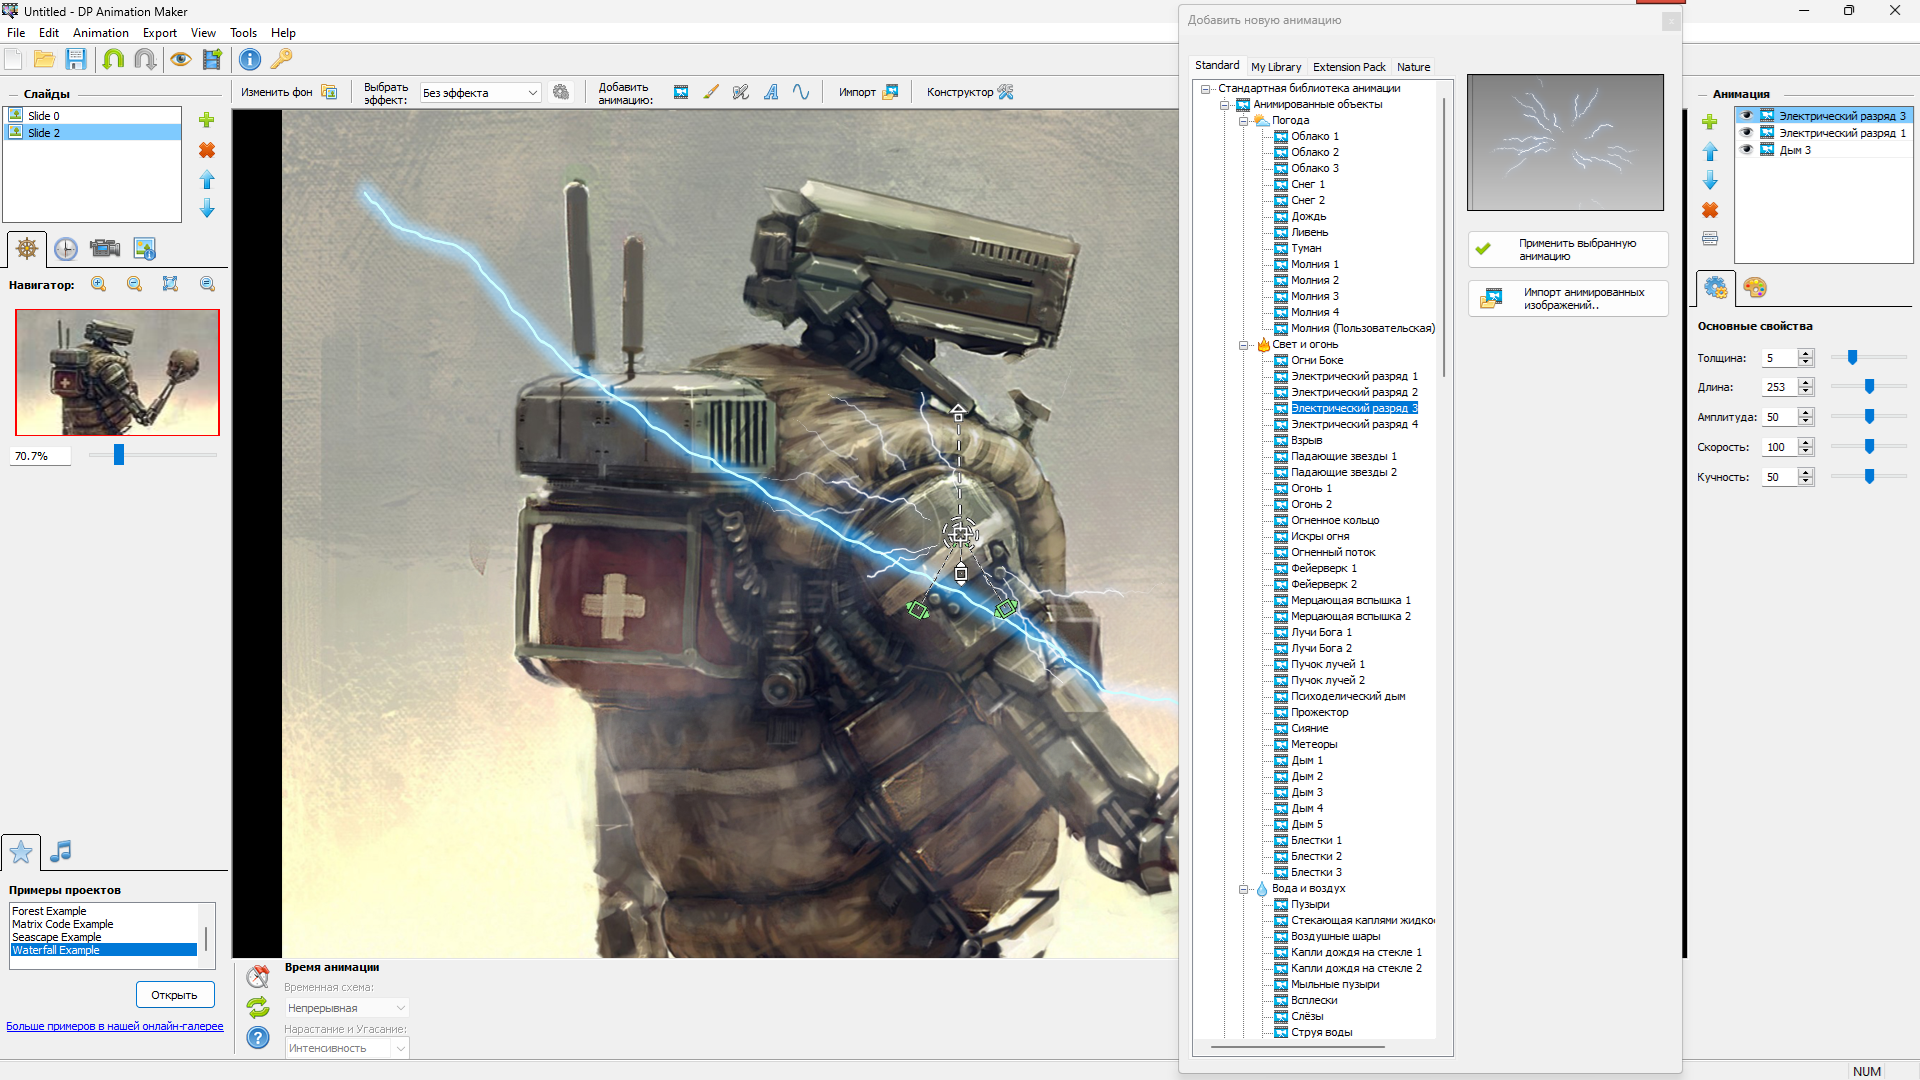Click the gray Redo arrow icon

click(145, 60)
